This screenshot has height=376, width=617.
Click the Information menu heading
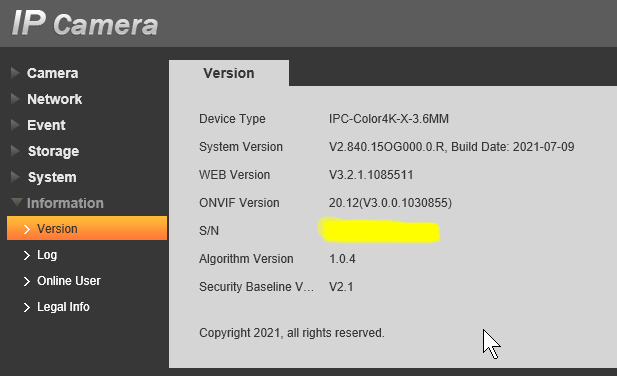click(65, 203)
